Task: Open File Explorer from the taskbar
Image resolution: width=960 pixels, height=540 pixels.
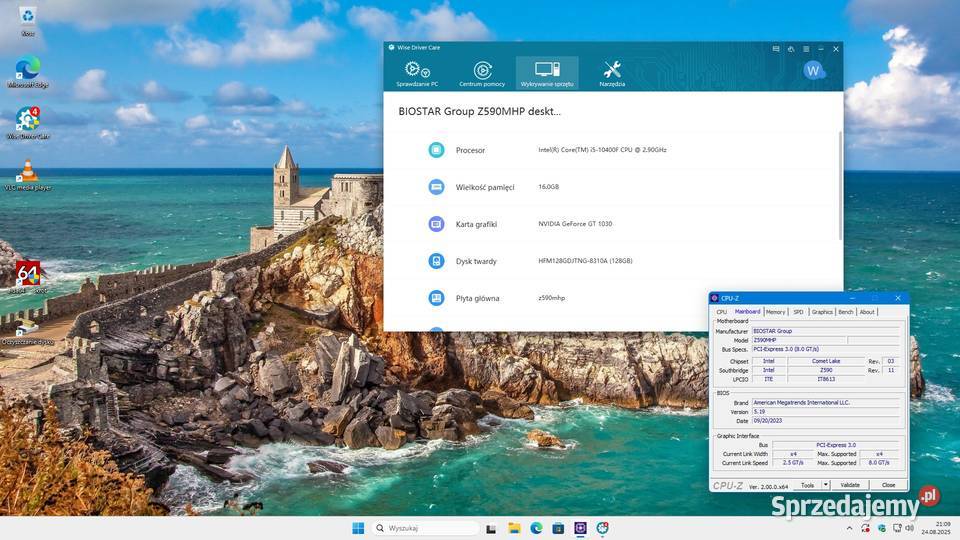Action: (x=514, y=528)
